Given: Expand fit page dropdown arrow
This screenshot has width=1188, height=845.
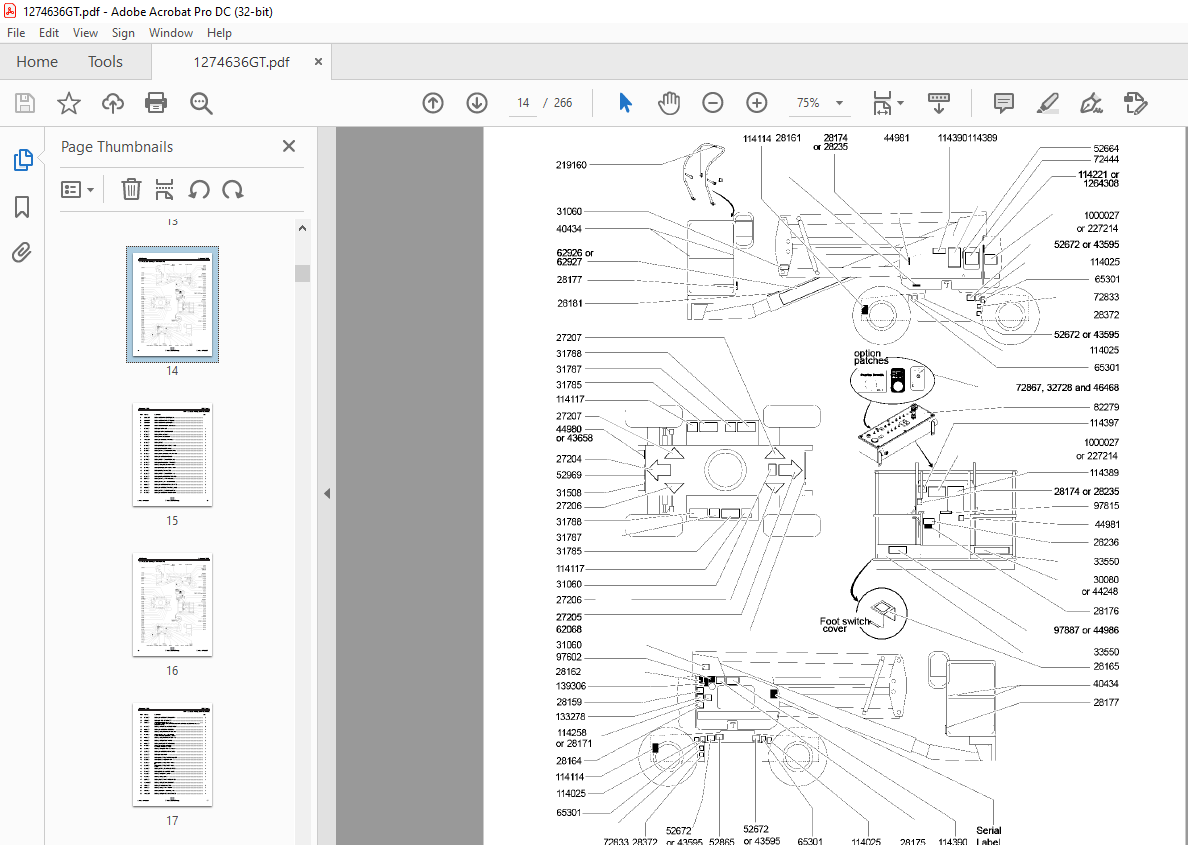Looking at the screenshot, I should tap(900, 103).
